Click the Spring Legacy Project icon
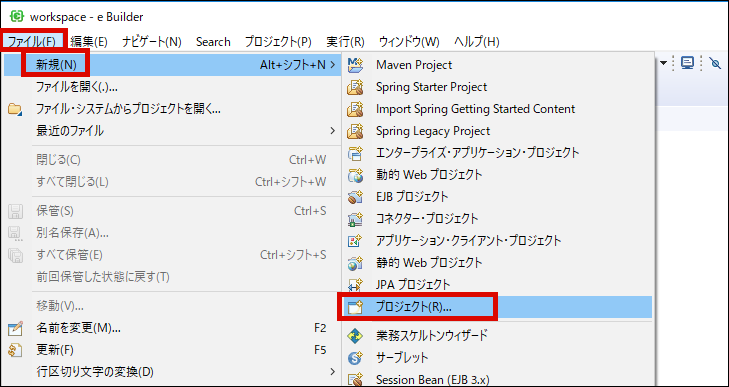Viewport: 729px width, 387px height. point(355,131)
